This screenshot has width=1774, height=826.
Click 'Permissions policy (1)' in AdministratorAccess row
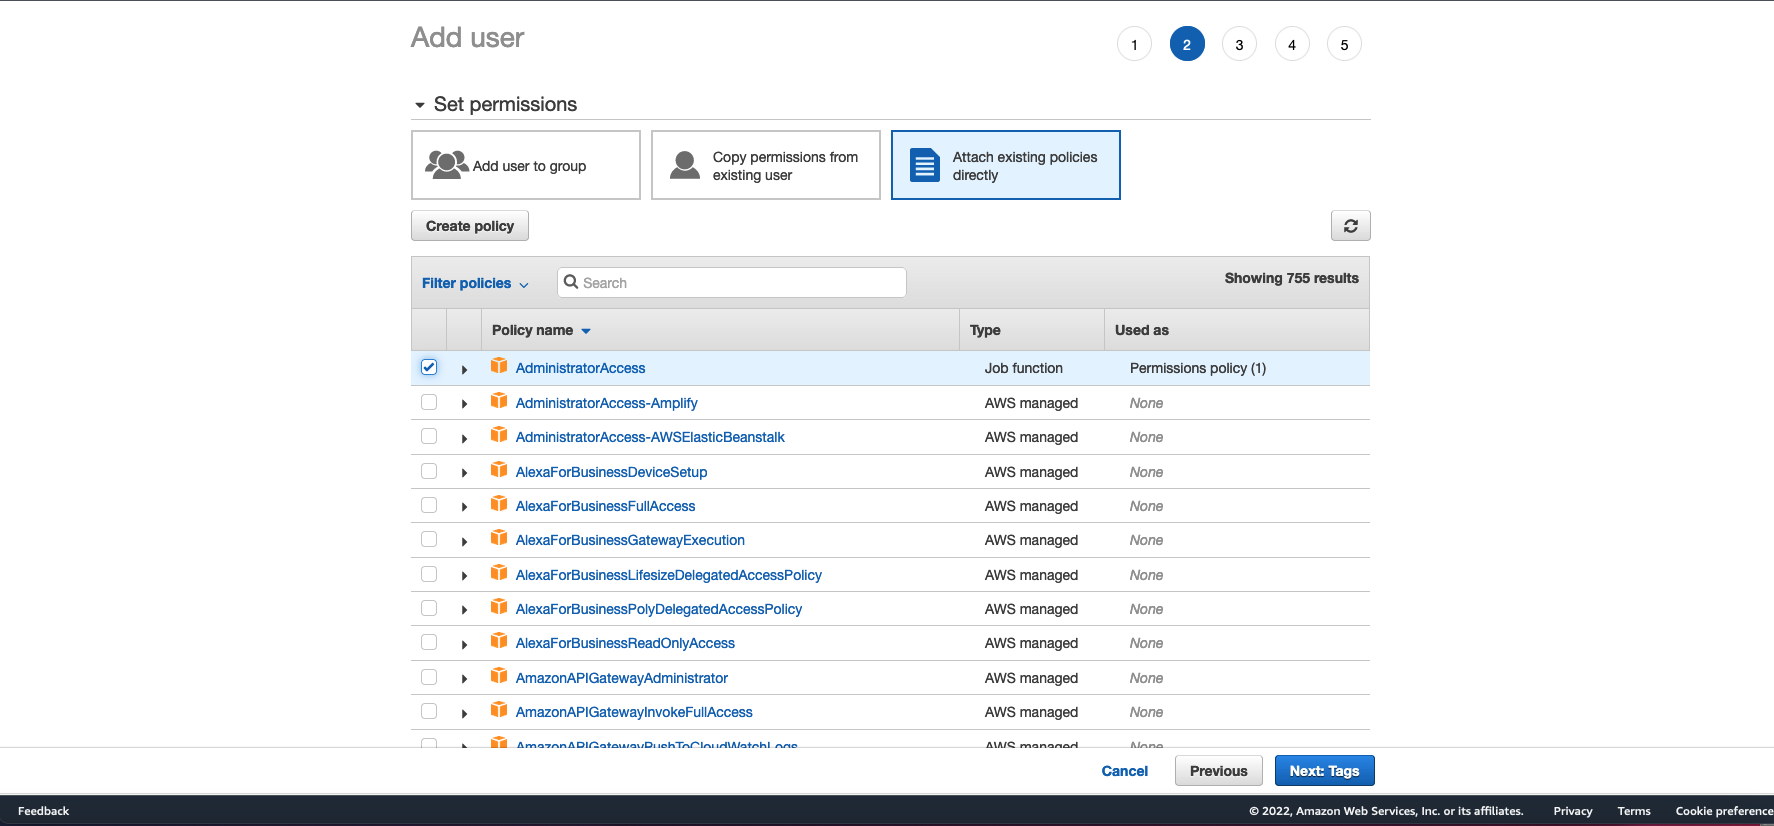(x=1198, y=368)
